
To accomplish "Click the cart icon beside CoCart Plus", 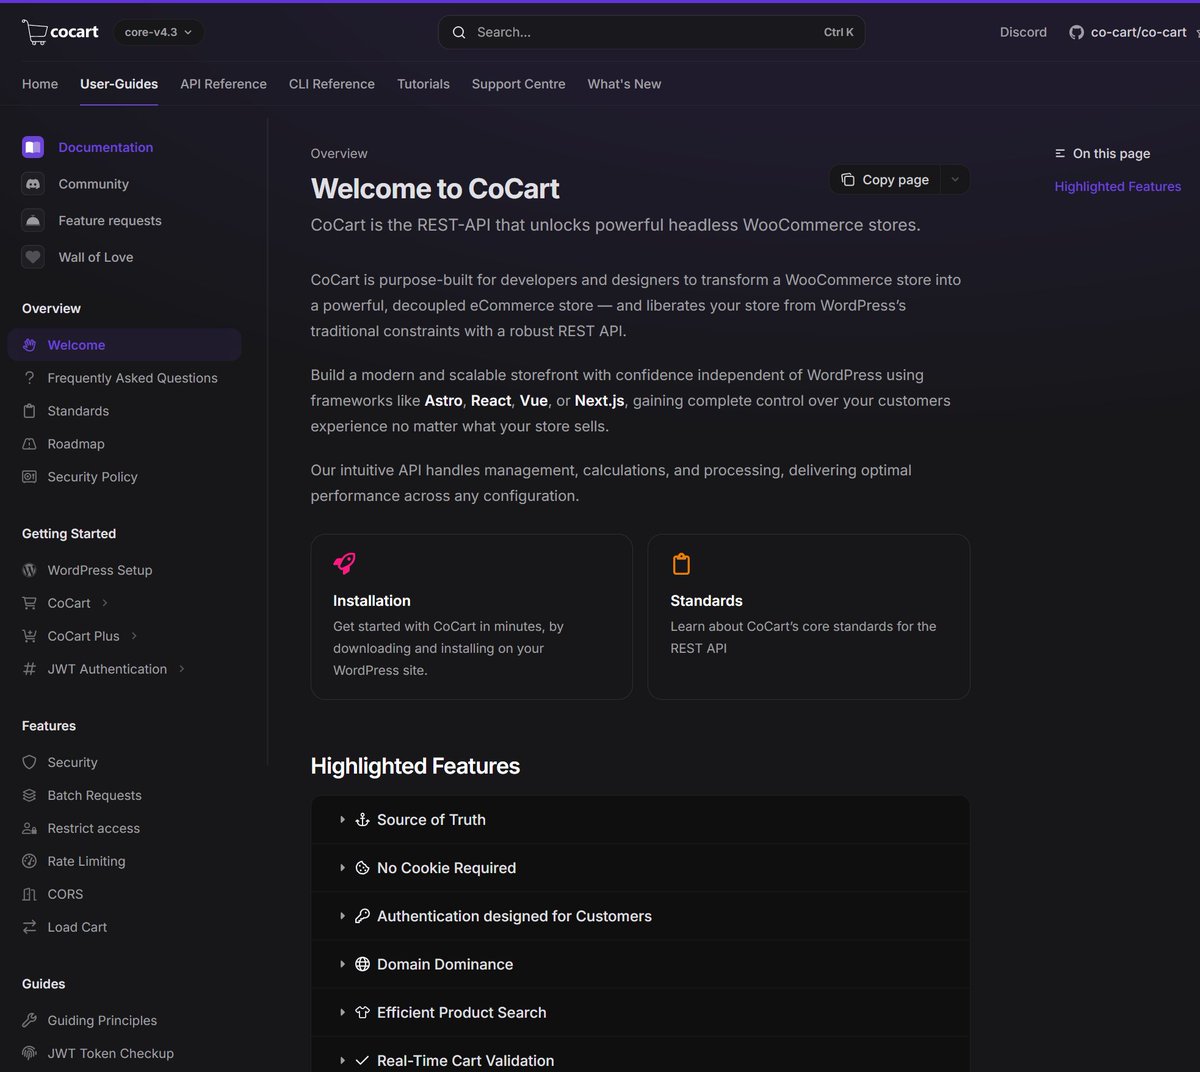I will point(29,636).
